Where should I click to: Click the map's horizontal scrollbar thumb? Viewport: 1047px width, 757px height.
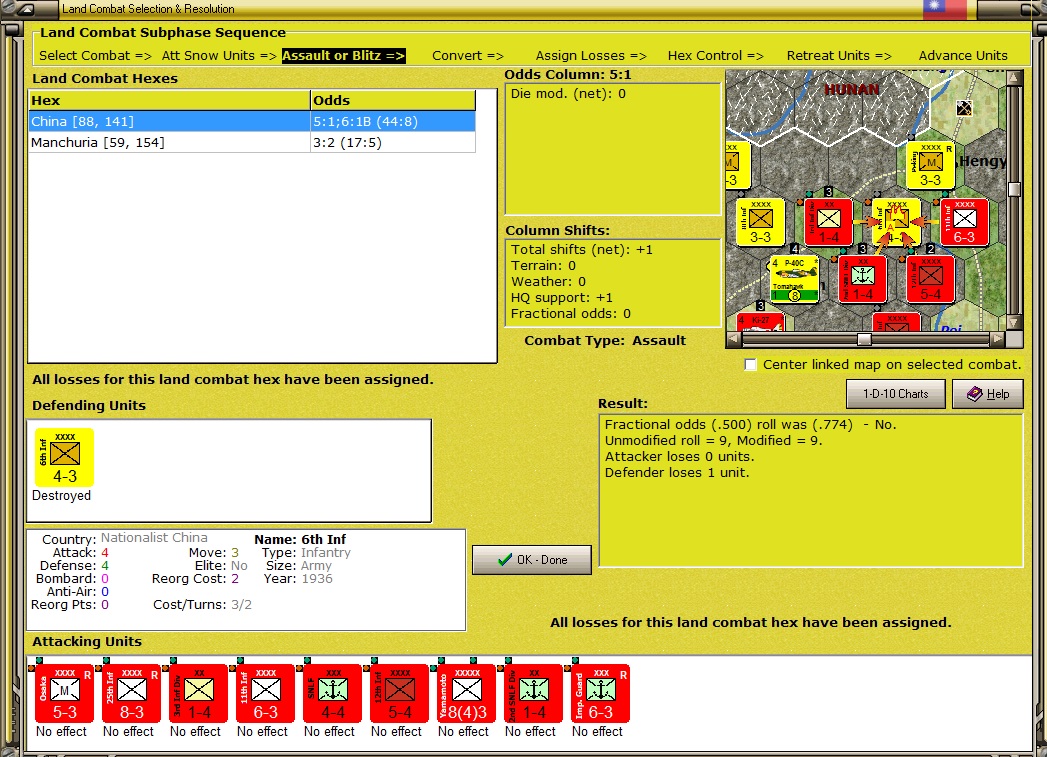(864, 339)
